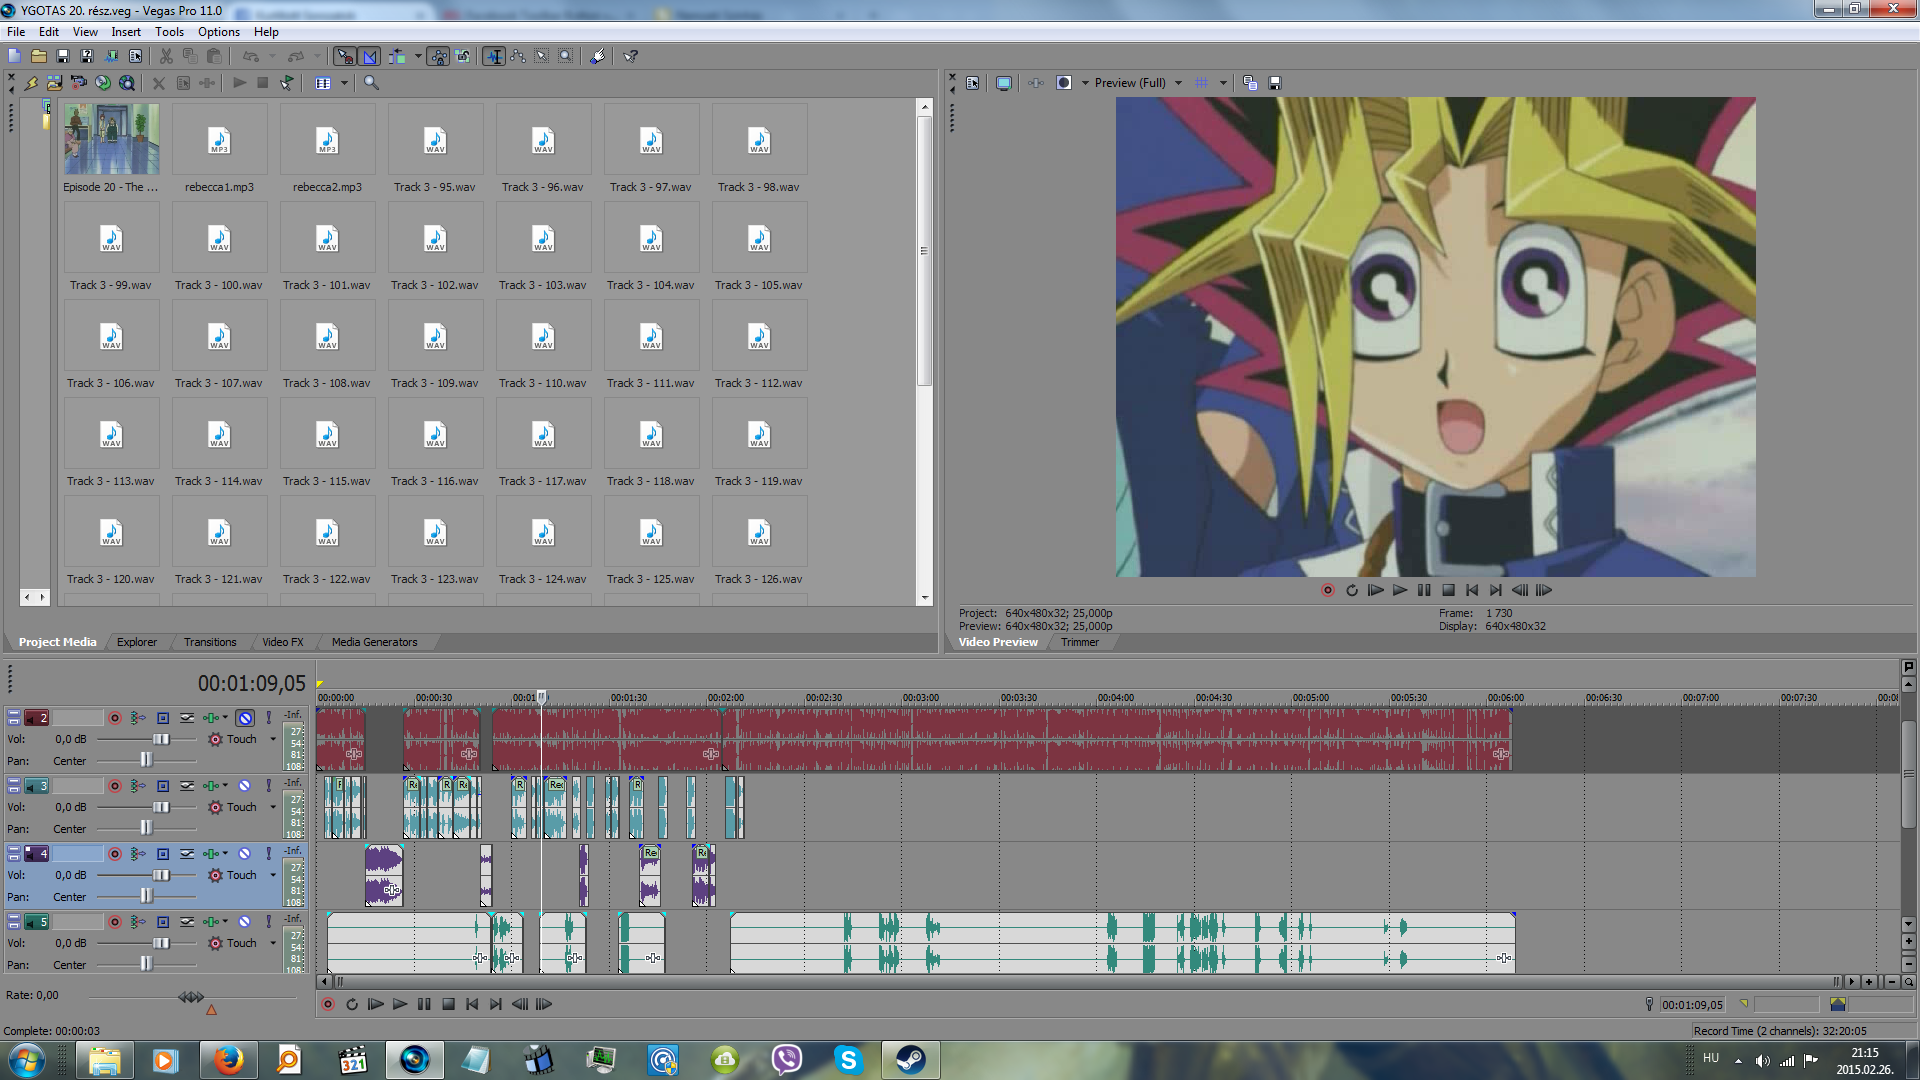Switch to the Transitions tab
Image resolution: width=1920 pixels, height=1080 pixels.
tap(210, 642)
